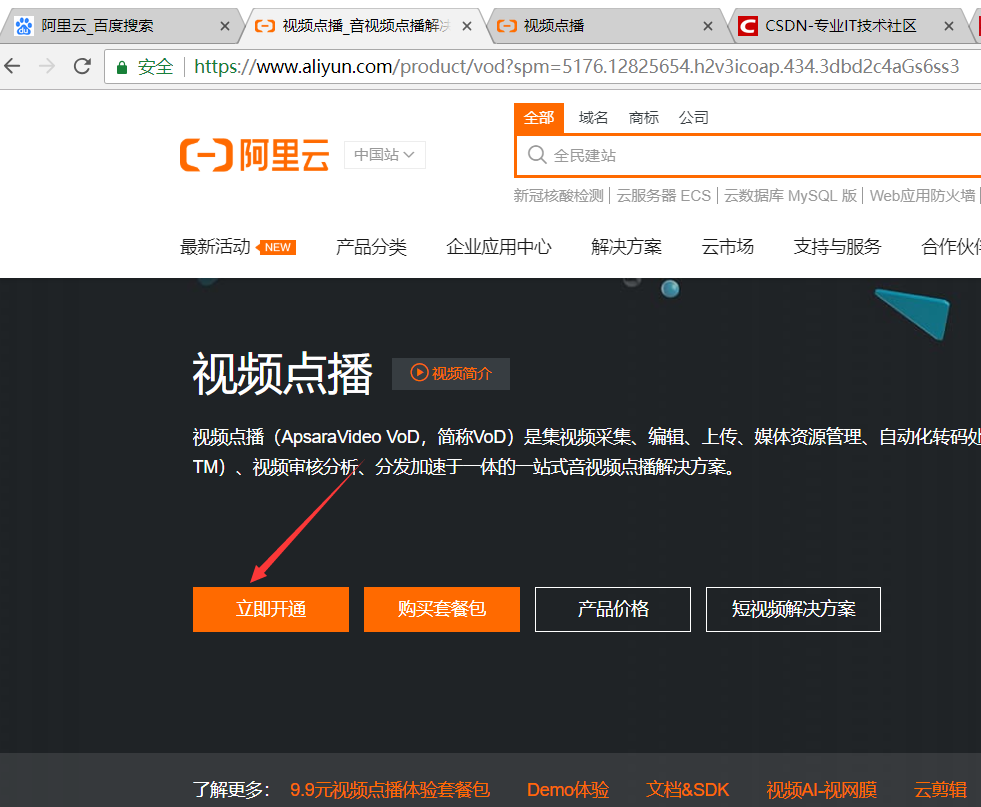Open 解决方案 nav menu

pos(626,246)
